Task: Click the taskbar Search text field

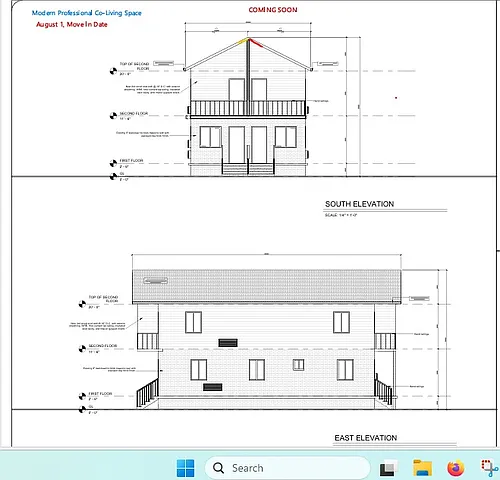Action: click(x=288, y=468)
